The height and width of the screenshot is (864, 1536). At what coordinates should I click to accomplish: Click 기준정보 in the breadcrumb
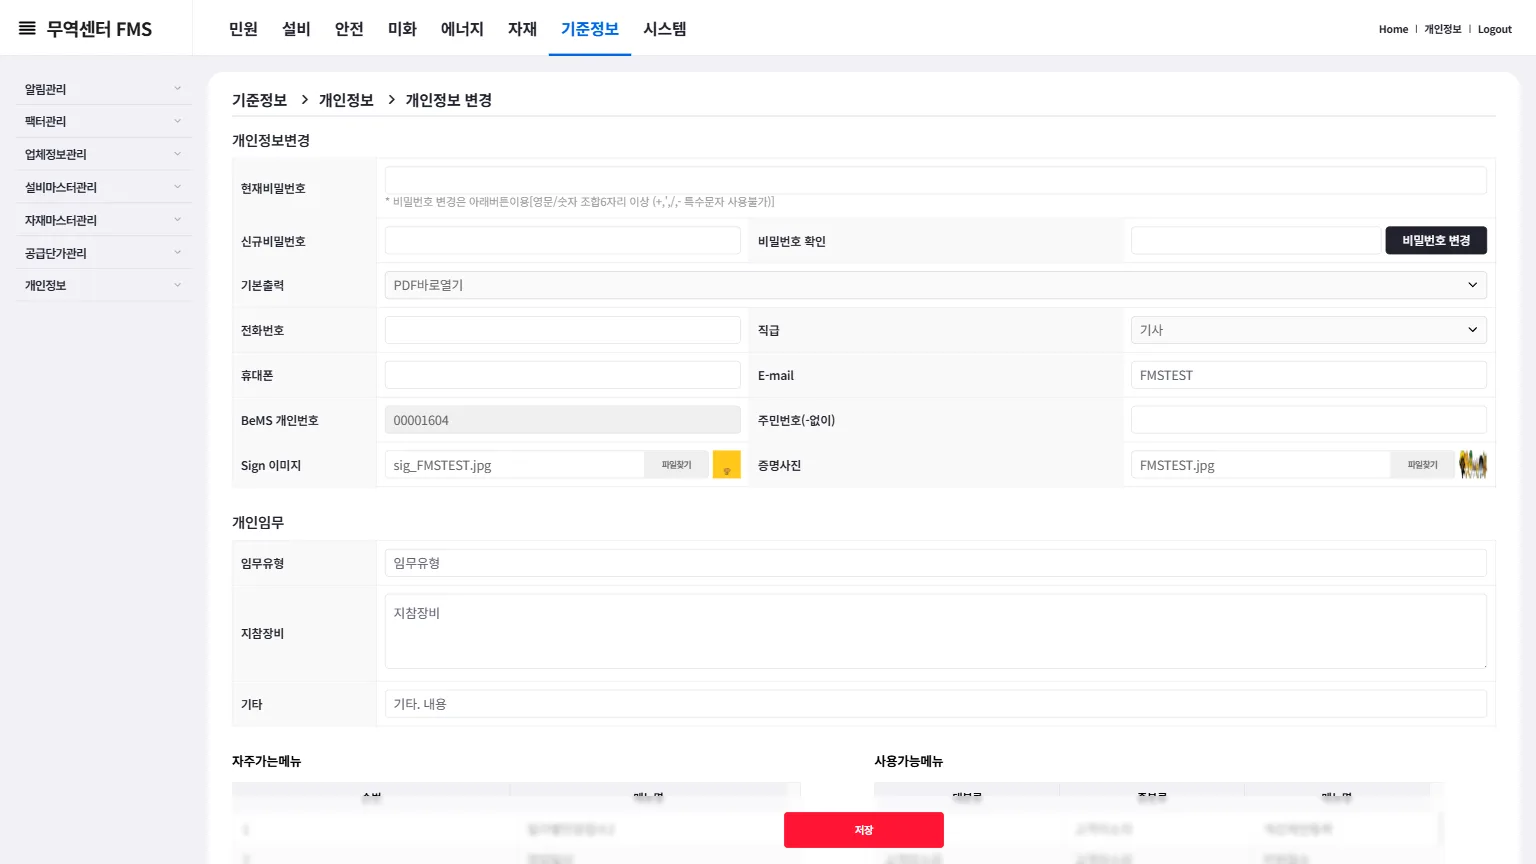[259, 100]
